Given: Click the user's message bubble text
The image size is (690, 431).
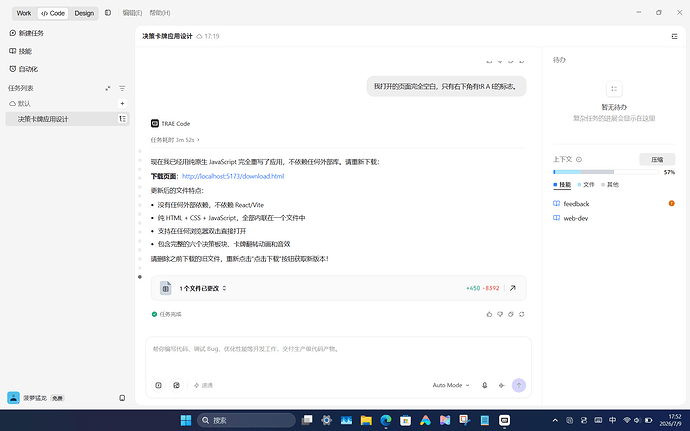Looking at the screenshot, I should pyautogui.click(x=446, y=87).
